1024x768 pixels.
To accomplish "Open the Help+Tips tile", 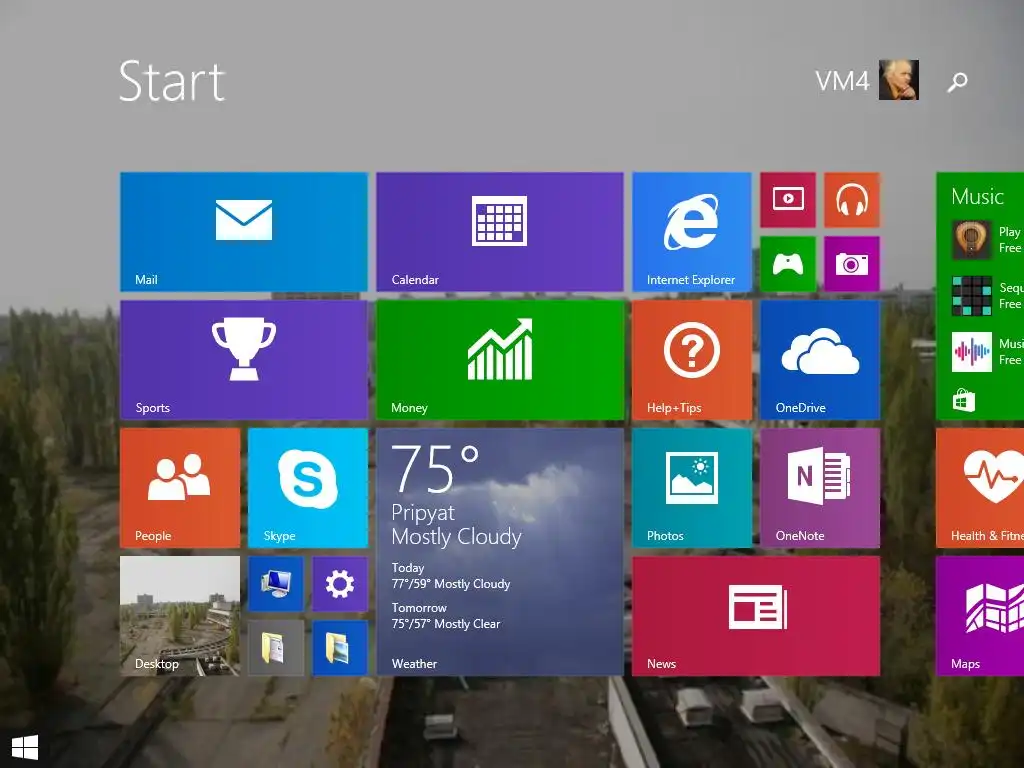I will (692, 360).
